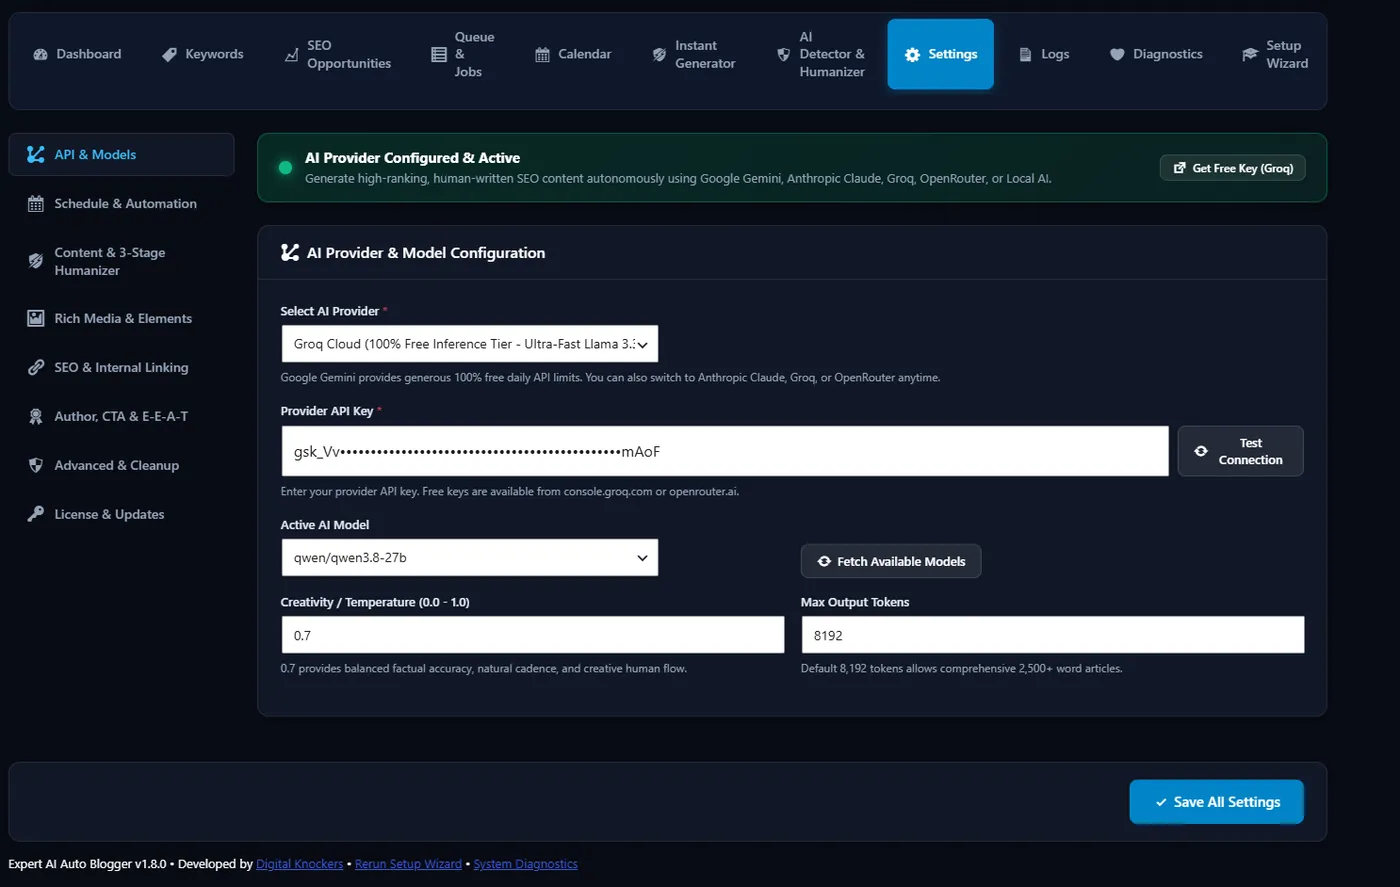Open the Digital Knockers link
The width and height of the screenshot is (1400, 887).
[x=300, y=864]
